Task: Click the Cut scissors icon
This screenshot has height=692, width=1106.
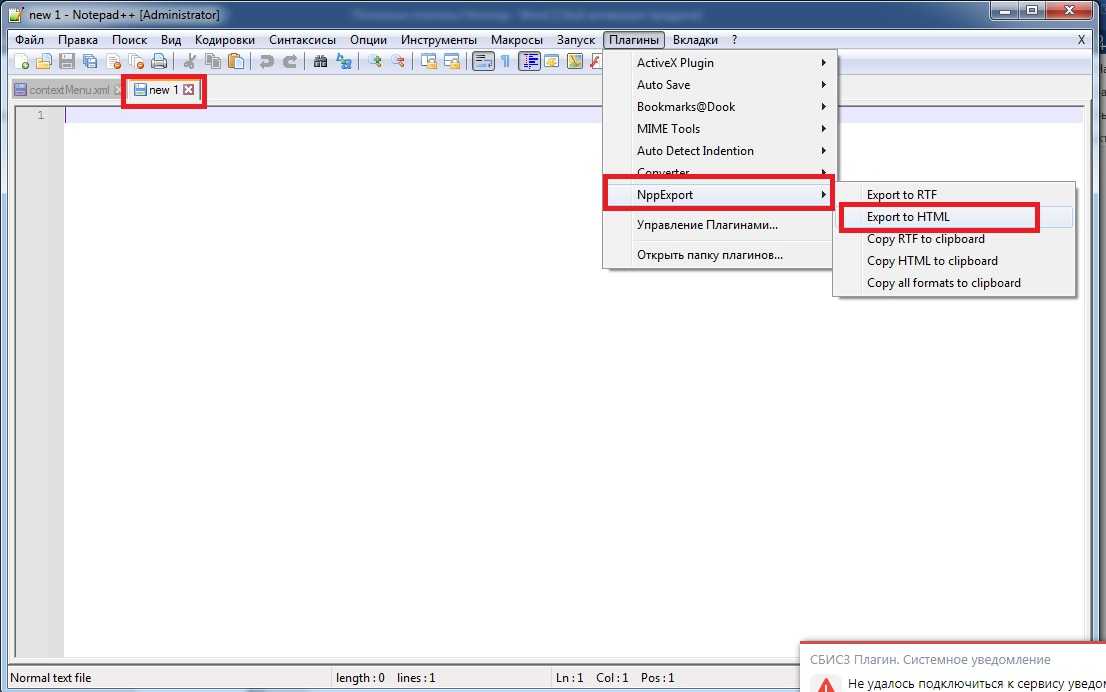Action: 190,62
